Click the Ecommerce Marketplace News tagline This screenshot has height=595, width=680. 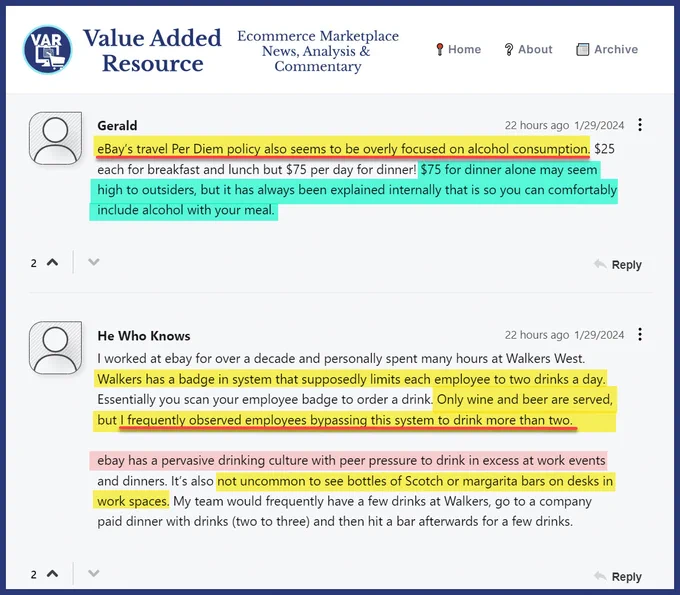[318, 51]
